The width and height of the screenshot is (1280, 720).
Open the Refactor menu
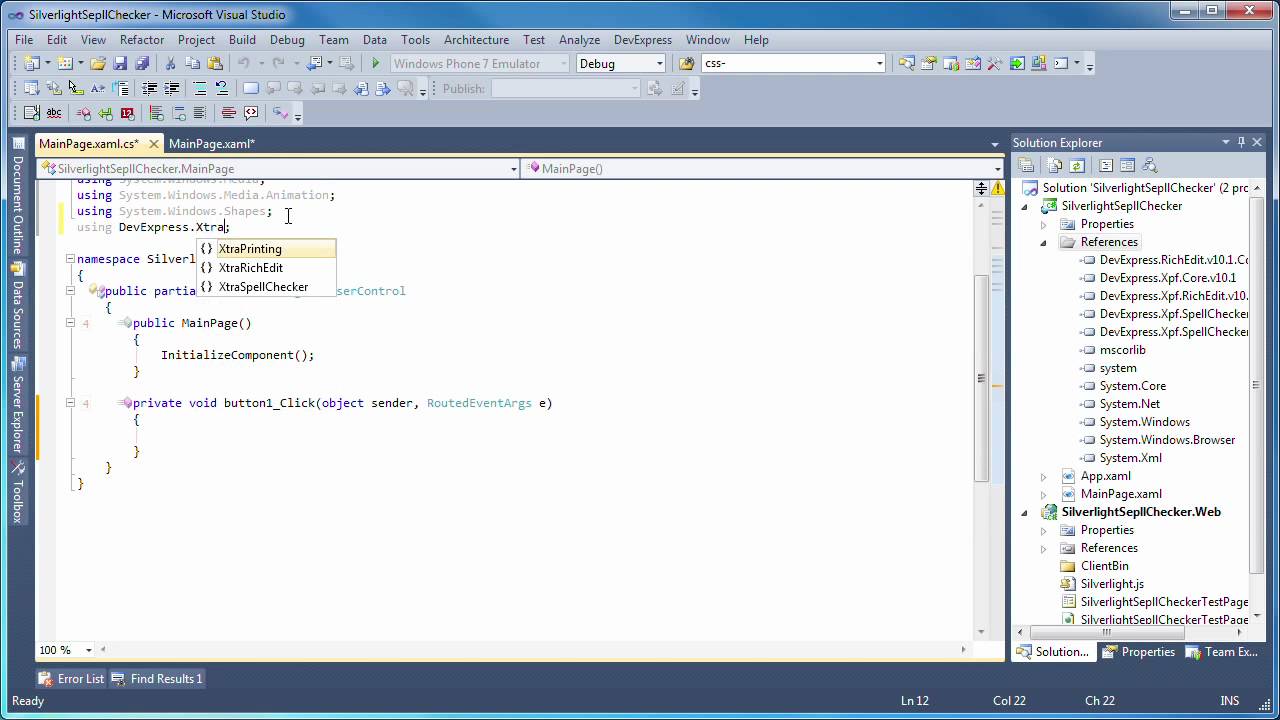click(142, 40)
